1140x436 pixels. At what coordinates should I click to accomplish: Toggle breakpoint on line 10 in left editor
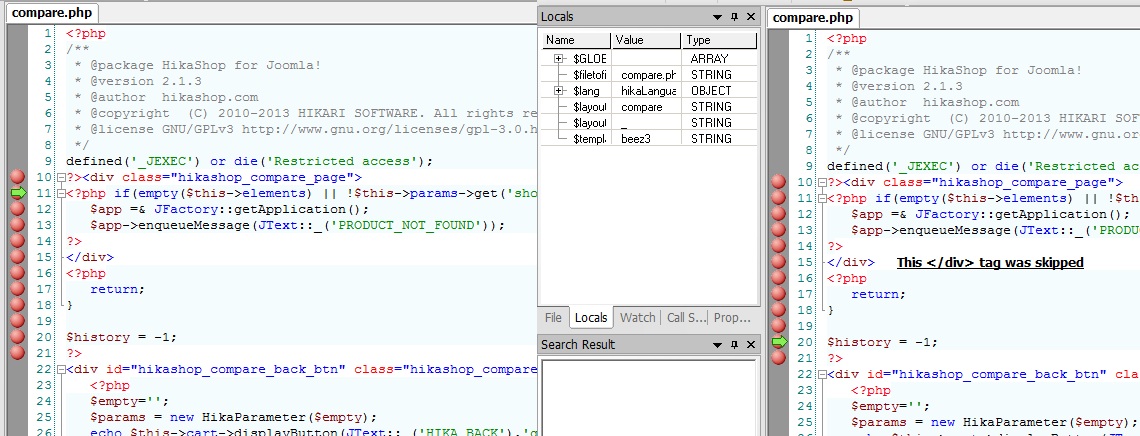16,177
